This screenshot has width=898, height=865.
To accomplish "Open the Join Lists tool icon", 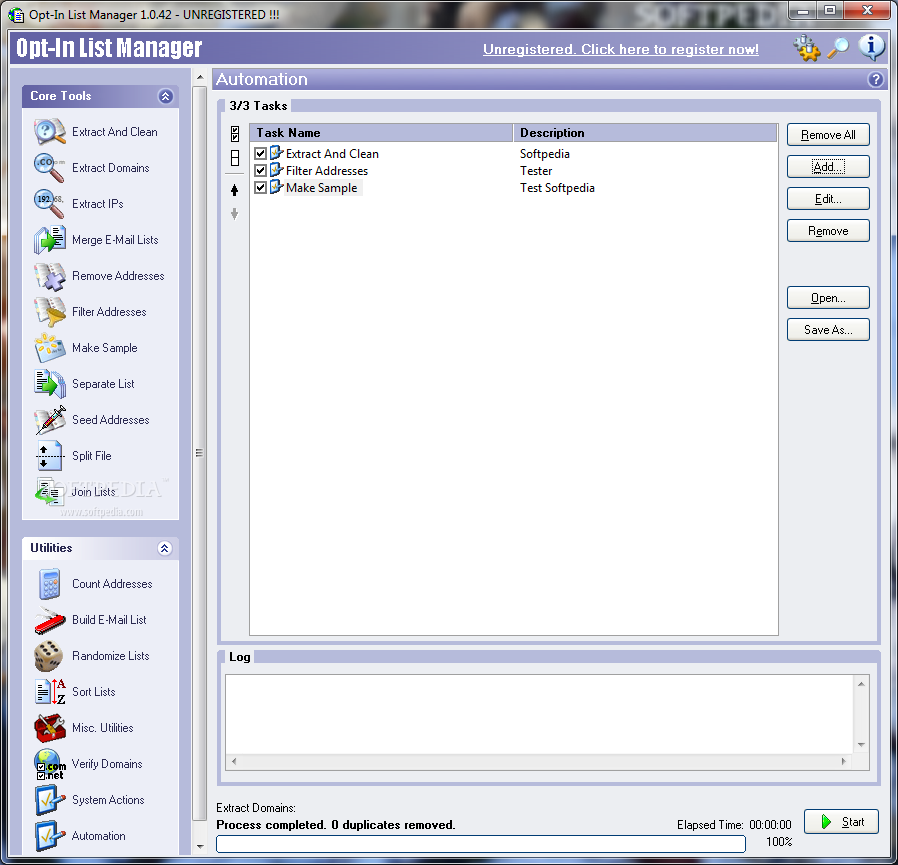I will [49, 492].
